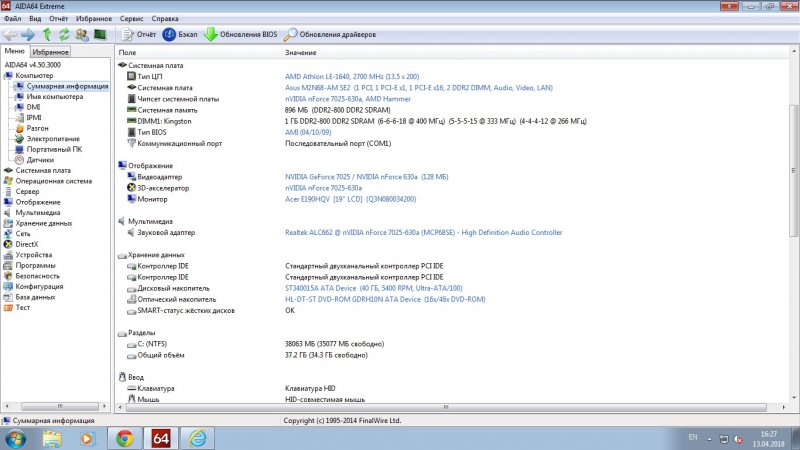Click the Бэкап backup toolbar button
The width and height of the screenshot is (800, 450).
(x=178, y=35)
